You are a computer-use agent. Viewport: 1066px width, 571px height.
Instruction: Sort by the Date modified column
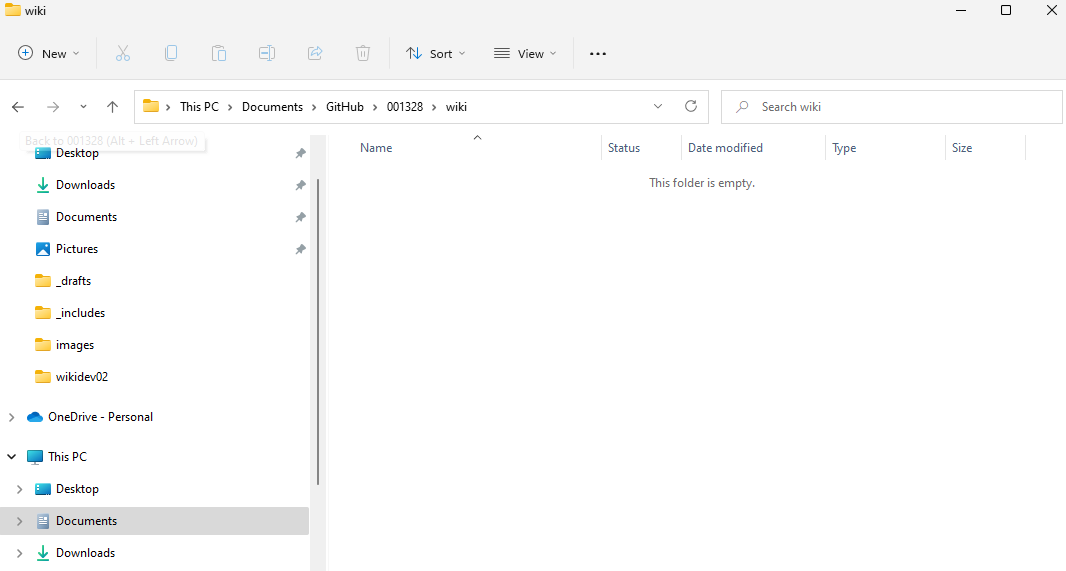[x=725, y=148]
